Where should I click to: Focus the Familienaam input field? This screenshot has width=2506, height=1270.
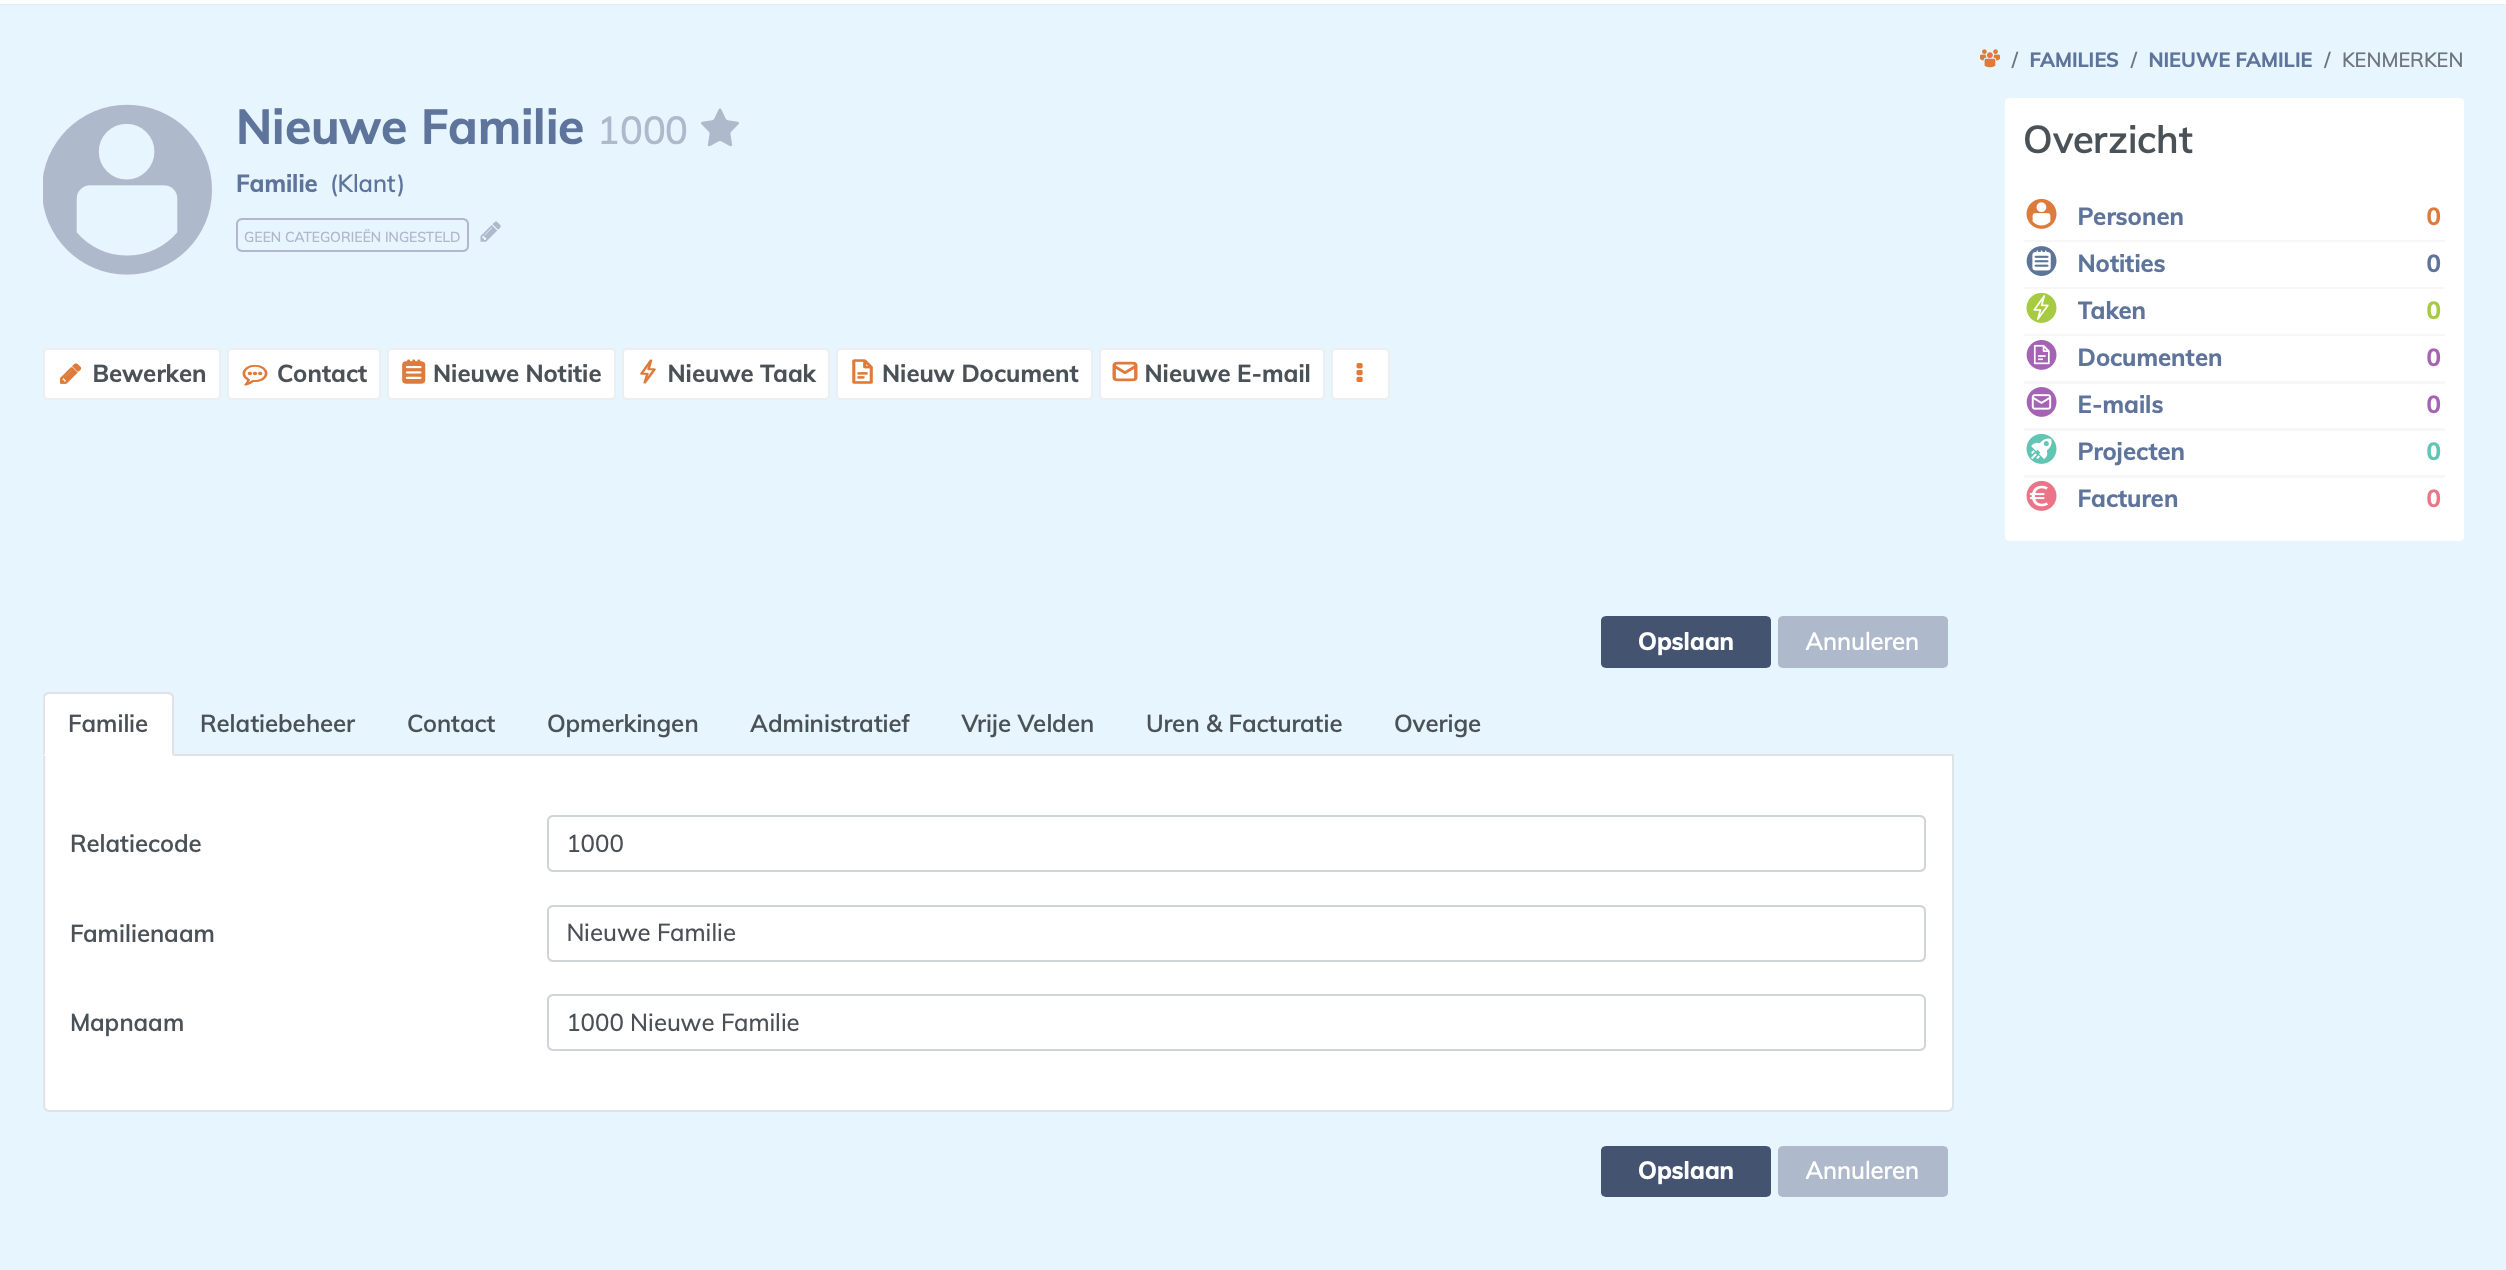click(x=1235, y=933)
